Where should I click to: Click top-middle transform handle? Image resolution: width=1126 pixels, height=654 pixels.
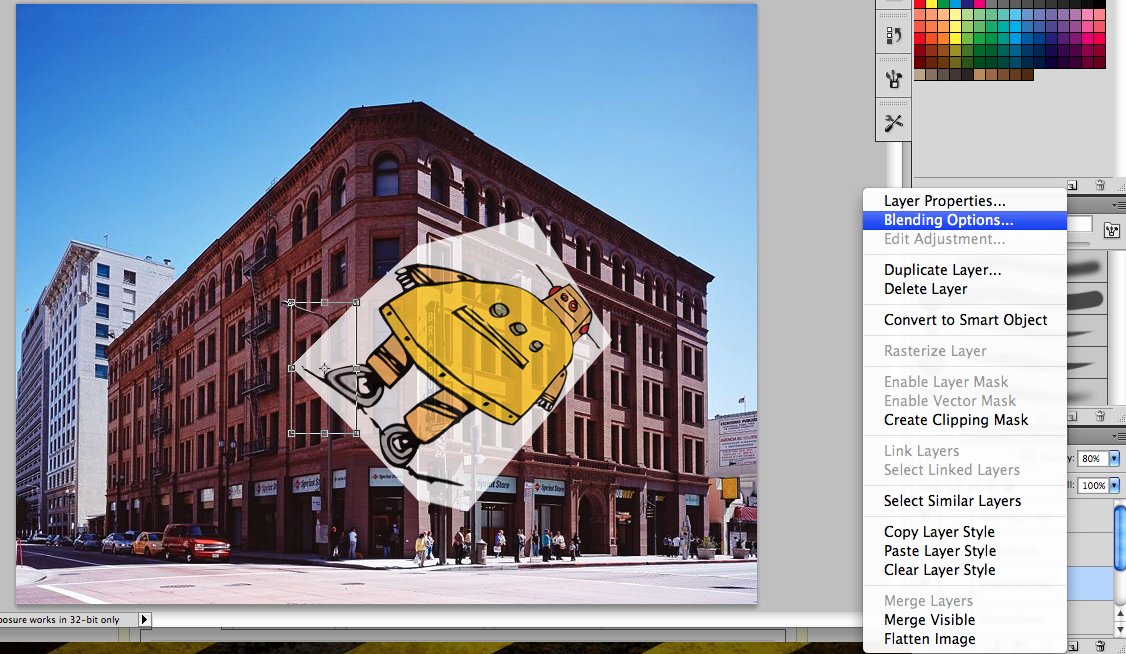325,303
